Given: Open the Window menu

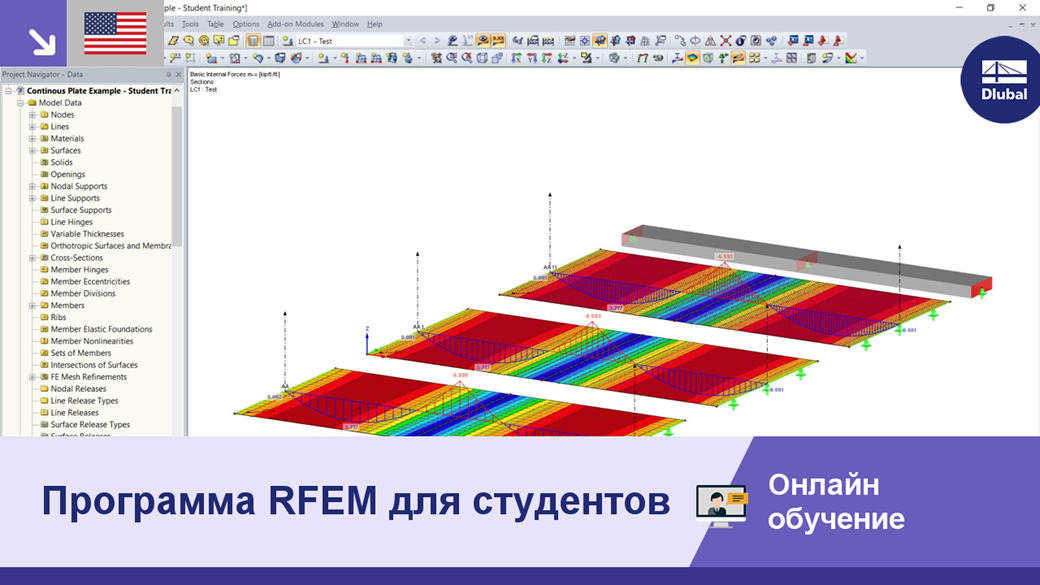Looking at the screenshot, I should (345, 24).
